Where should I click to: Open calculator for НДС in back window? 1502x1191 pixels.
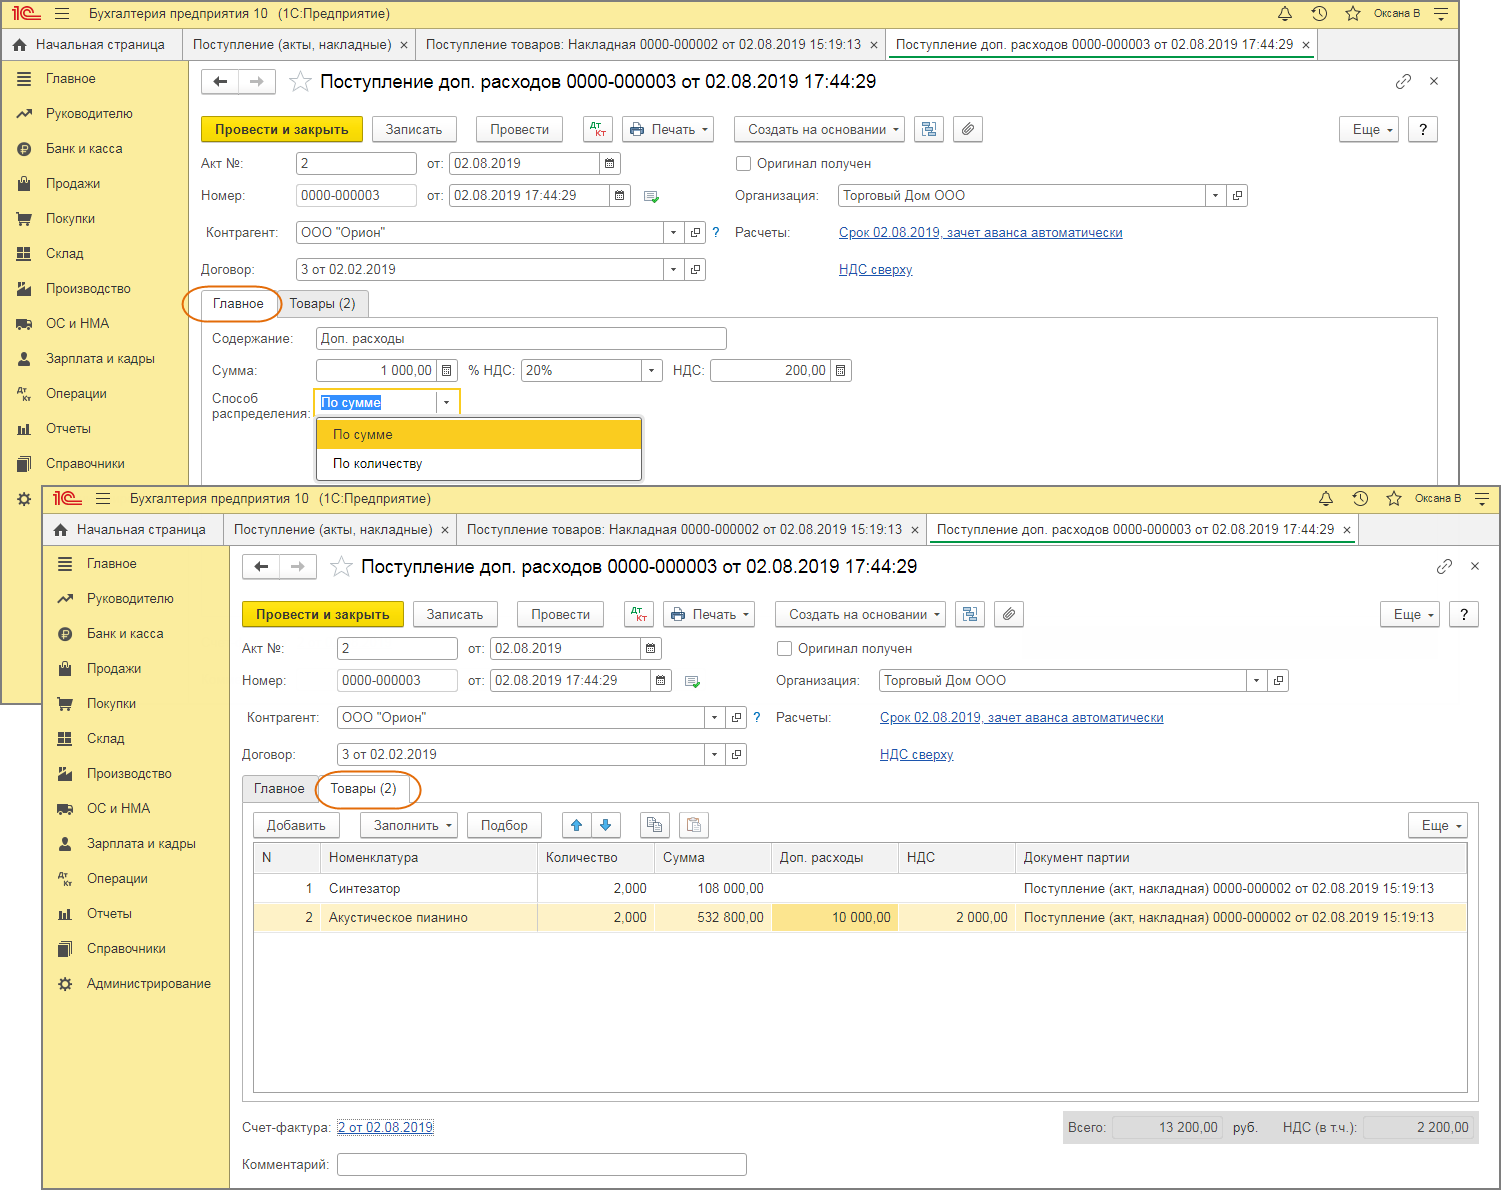pyautogui.click(x=841, y=371)
